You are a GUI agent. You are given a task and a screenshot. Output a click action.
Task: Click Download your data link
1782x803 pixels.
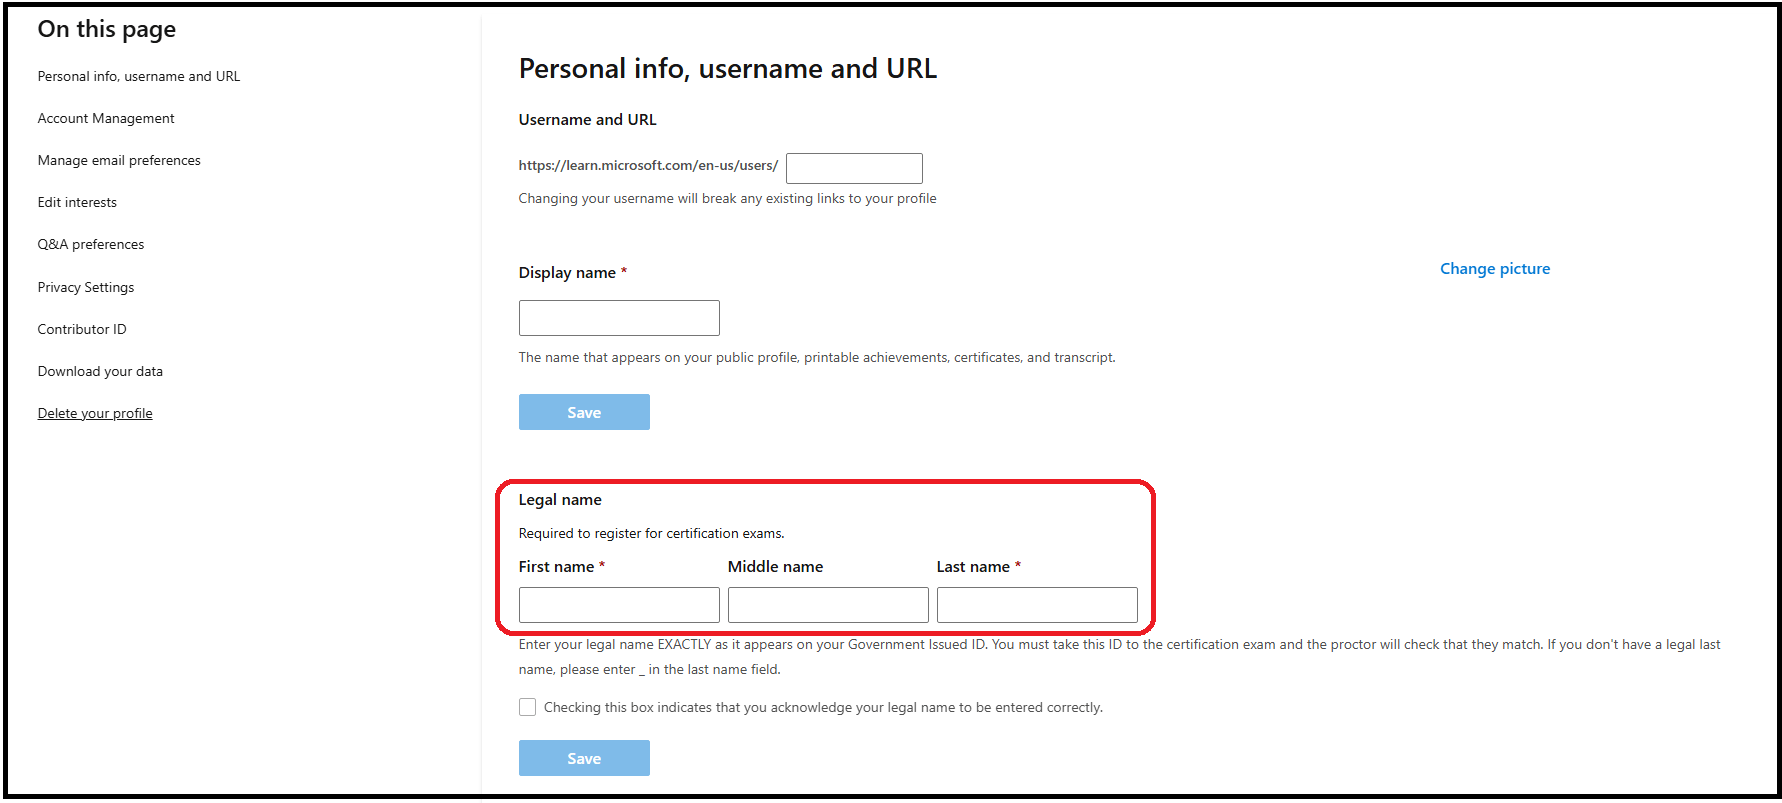click(100, 371)
